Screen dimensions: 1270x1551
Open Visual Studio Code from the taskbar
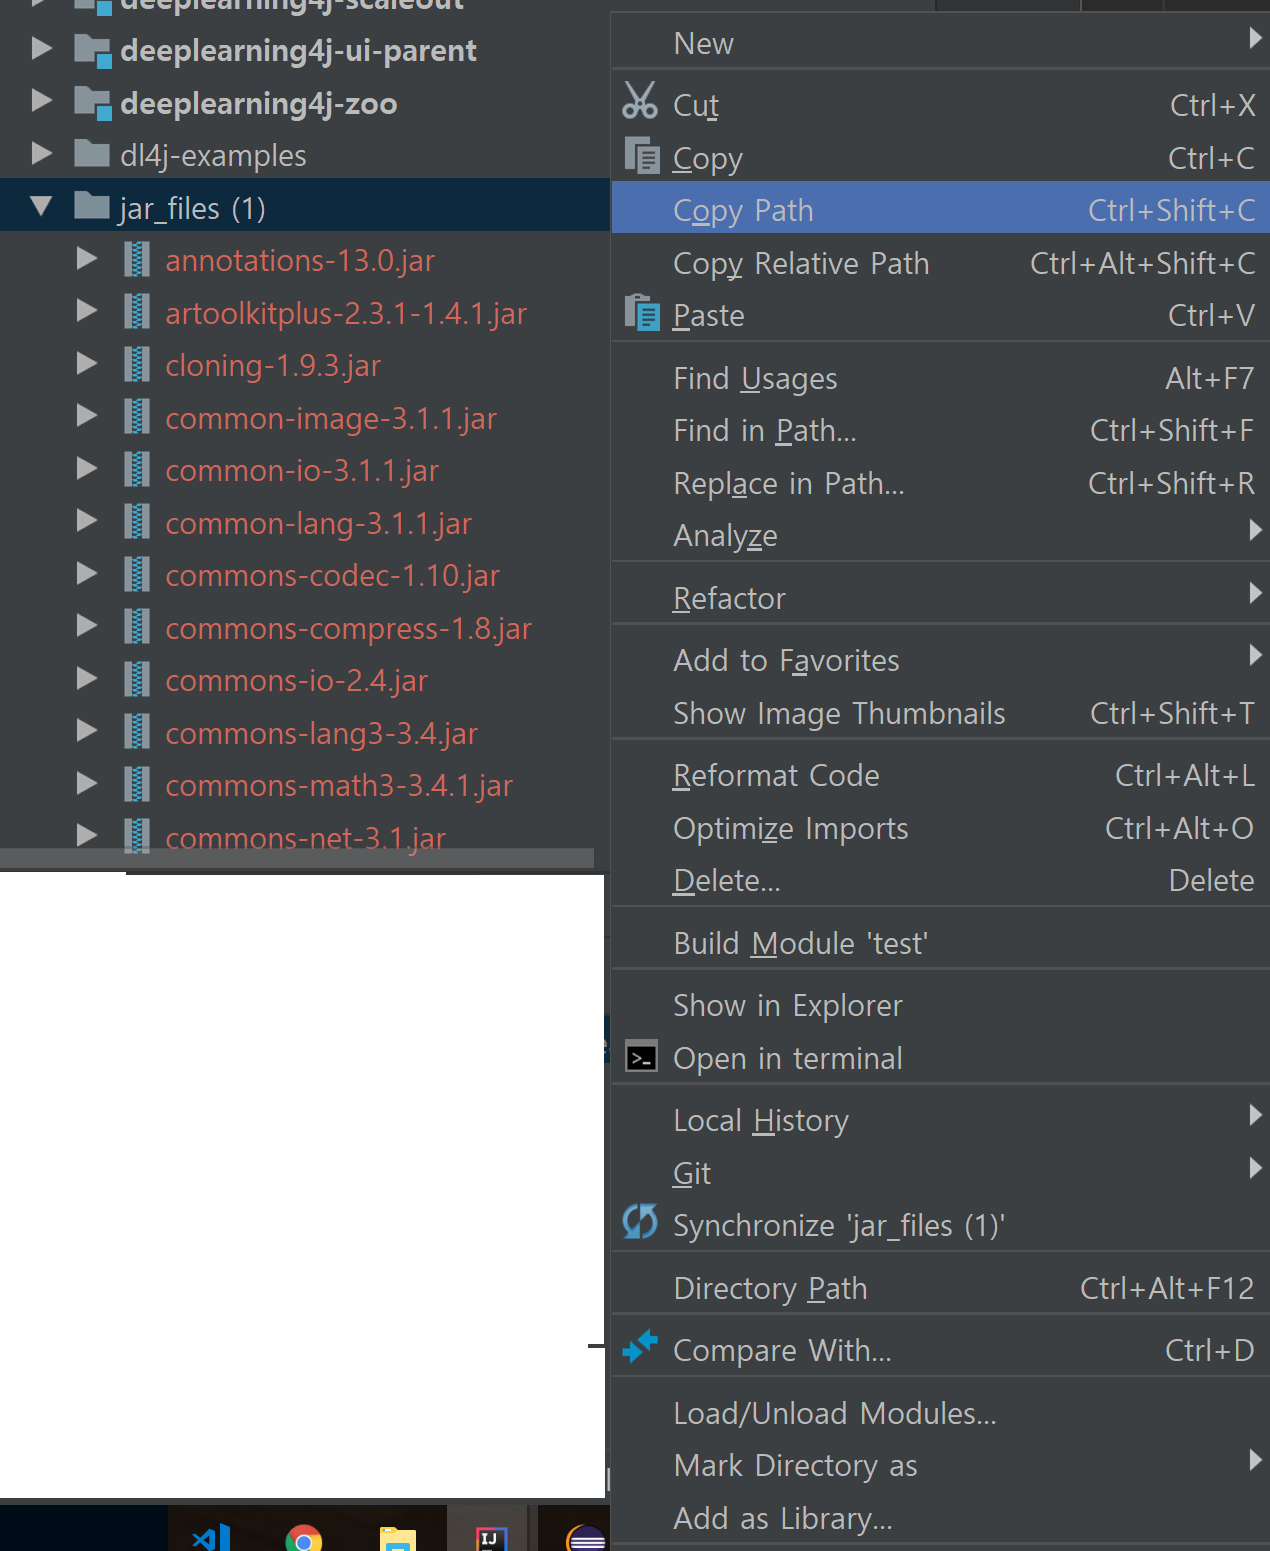[x=212, y=1537]
